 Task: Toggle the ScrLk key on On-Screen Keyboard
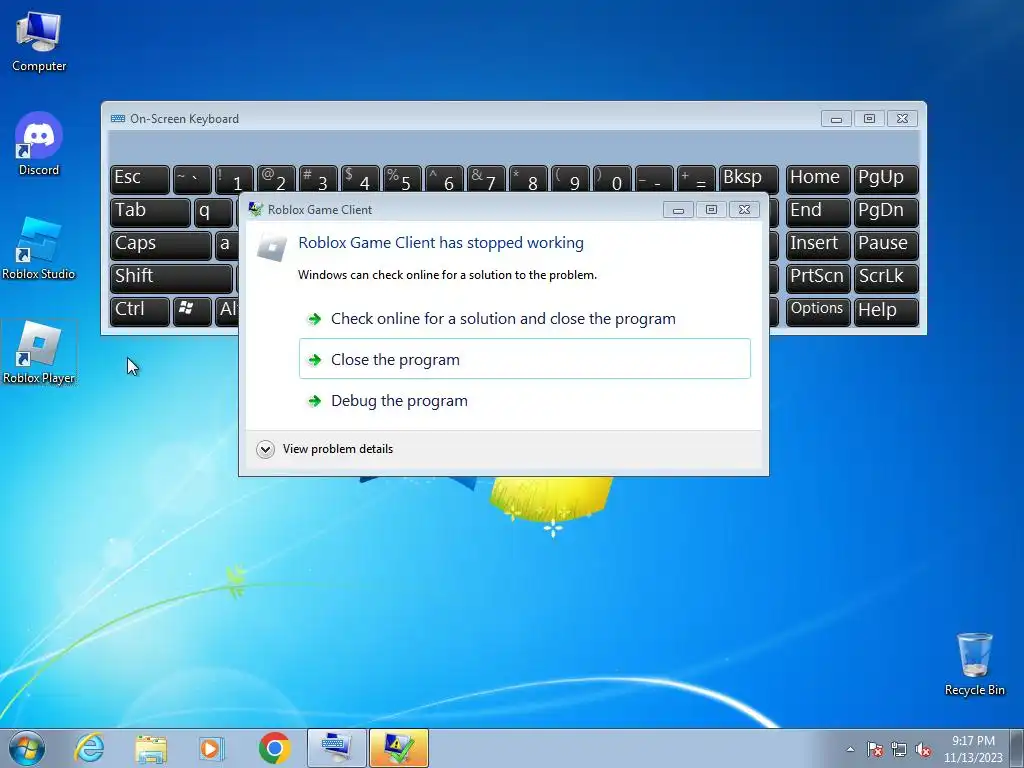coord(886,278)
